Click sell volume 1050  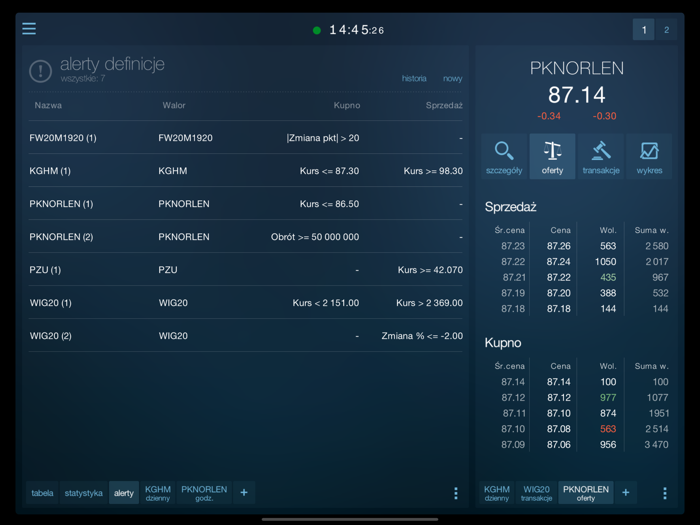point(605,262)
